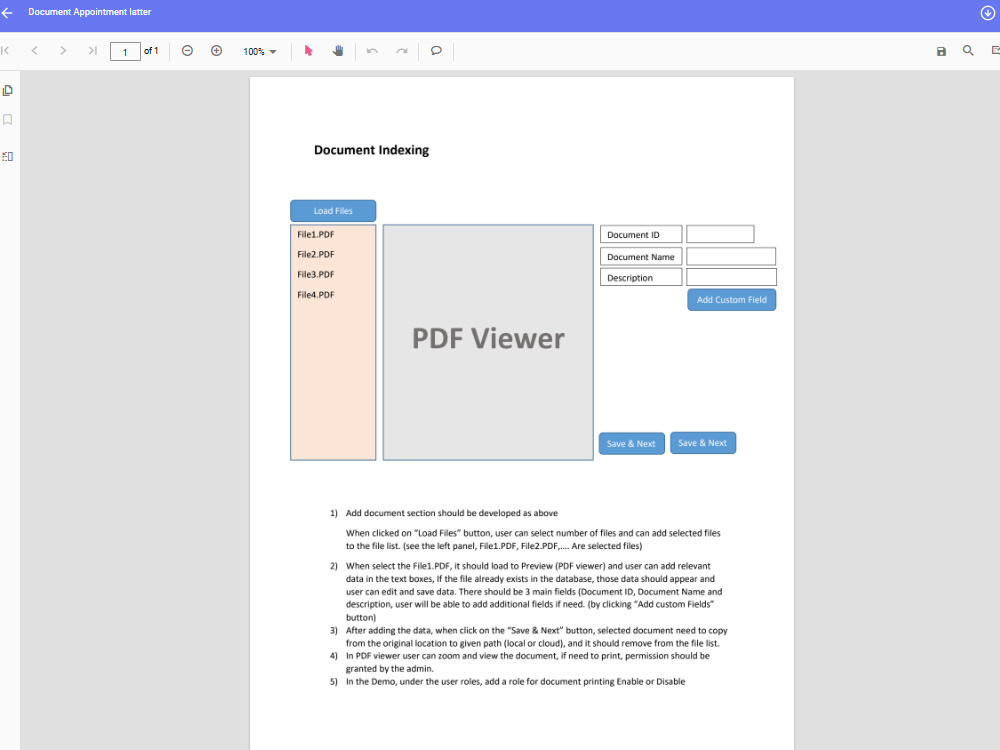Click the Document Name label

(x=641, y=256)
